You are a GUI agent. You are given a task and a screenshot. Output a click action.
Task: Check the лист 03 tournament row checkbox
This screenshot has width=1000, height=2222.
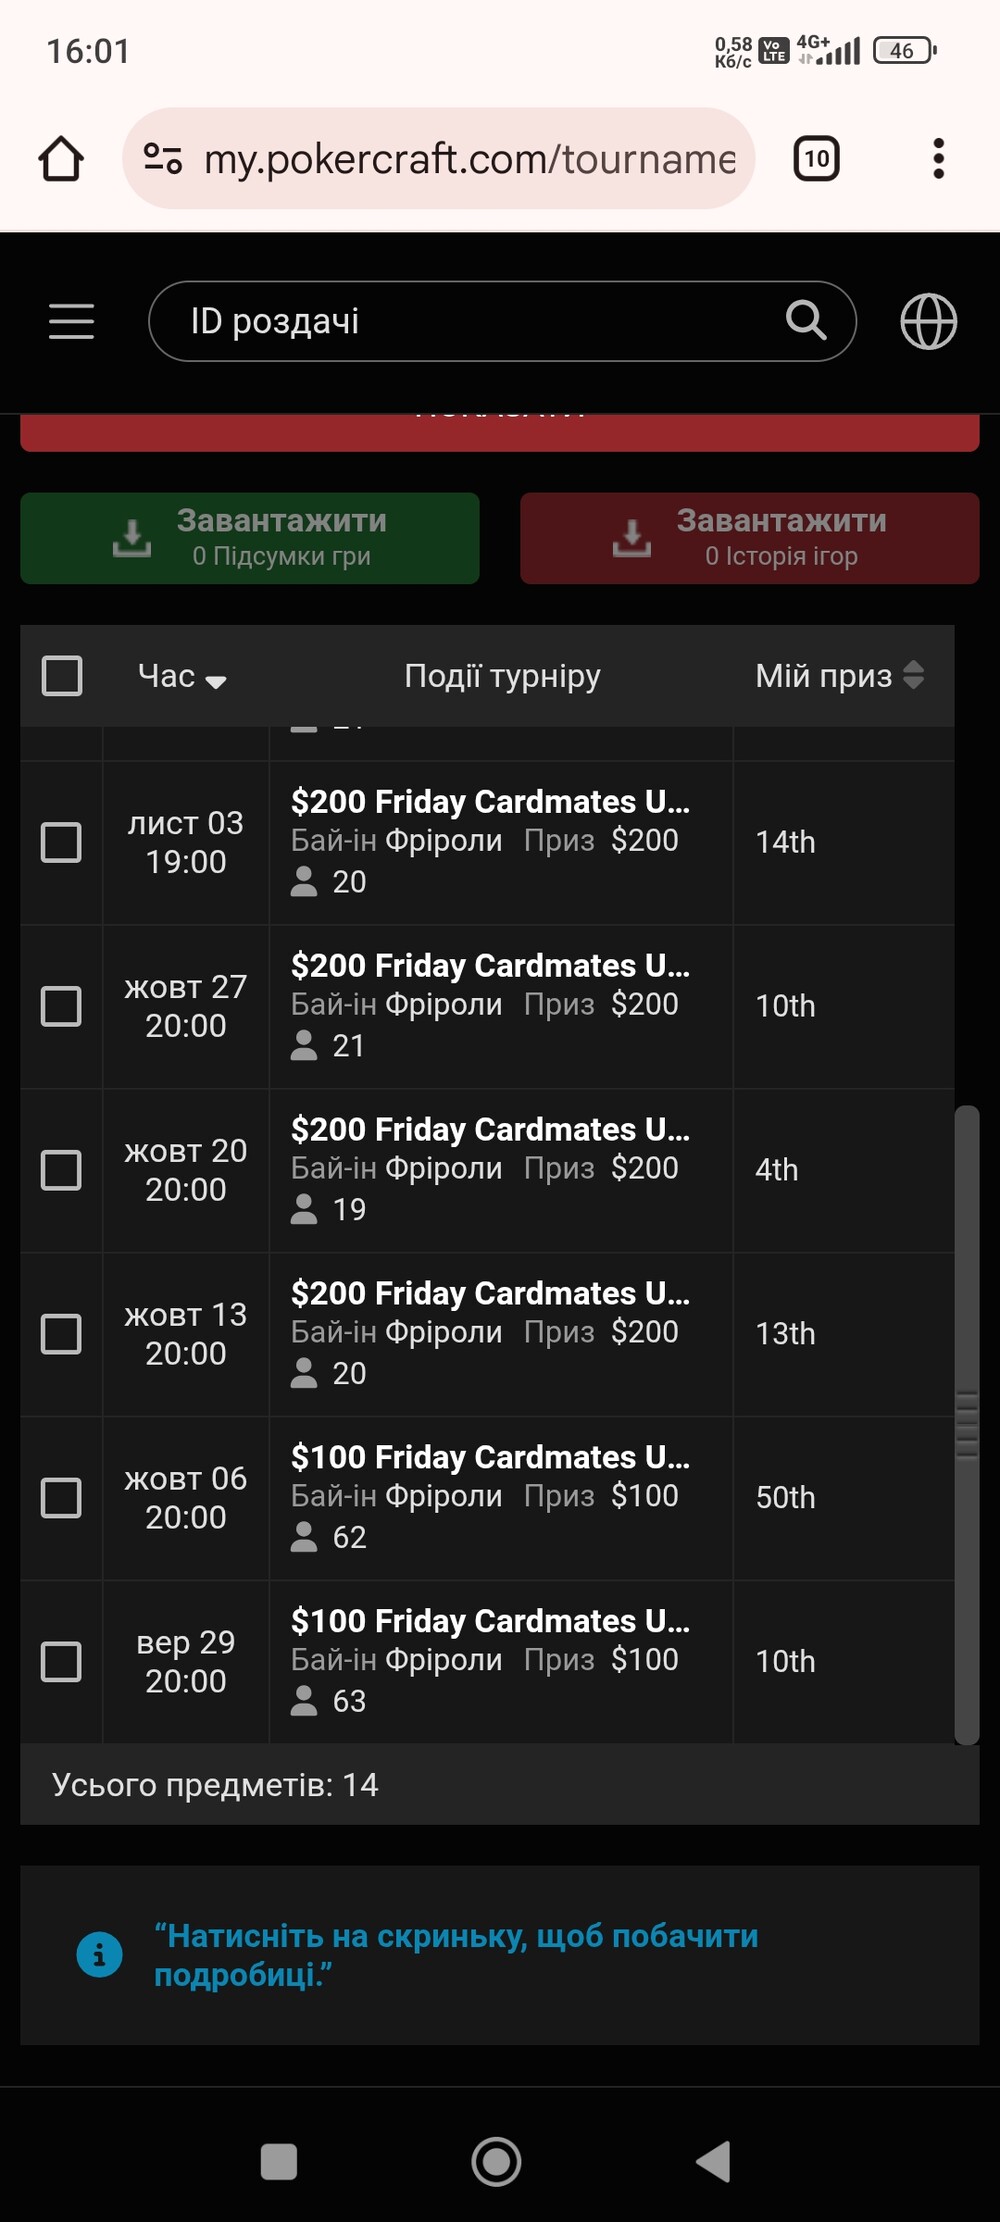point(61,842)
